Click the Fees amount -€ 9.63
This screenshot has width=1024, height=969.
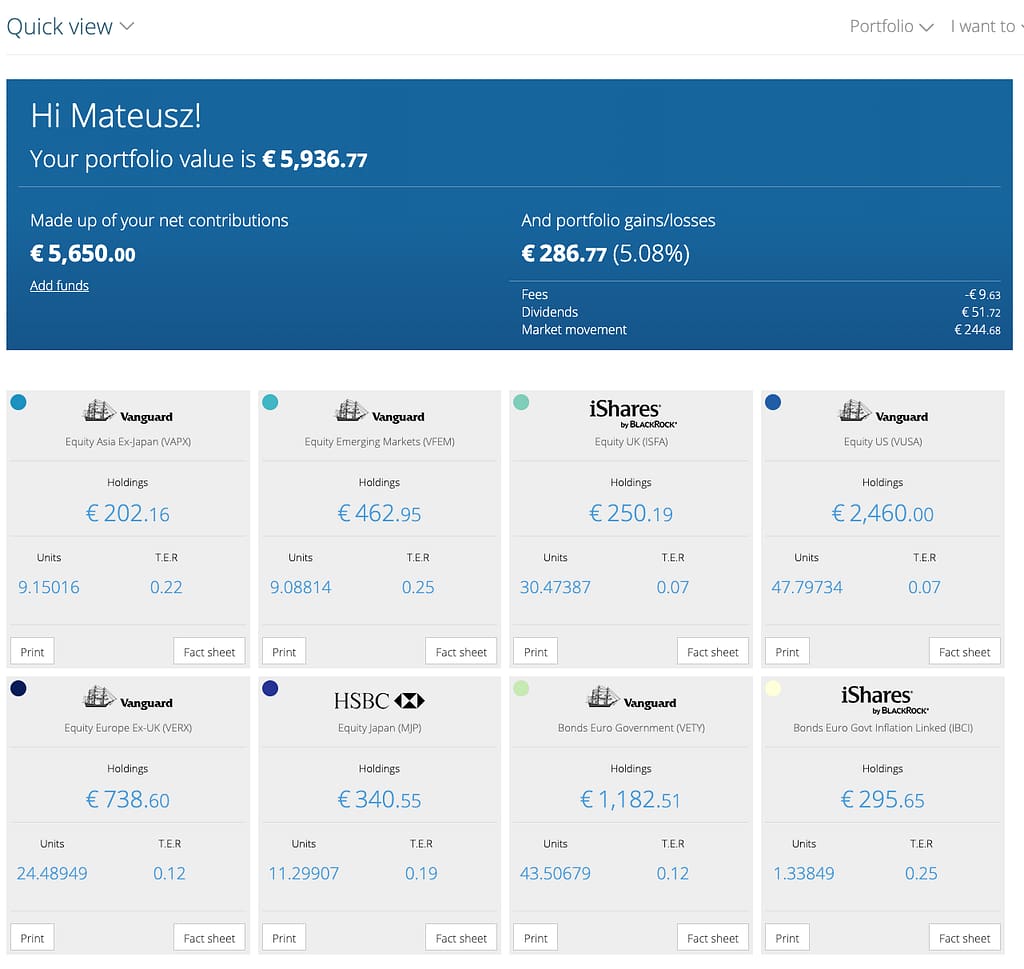coord(983,294)
